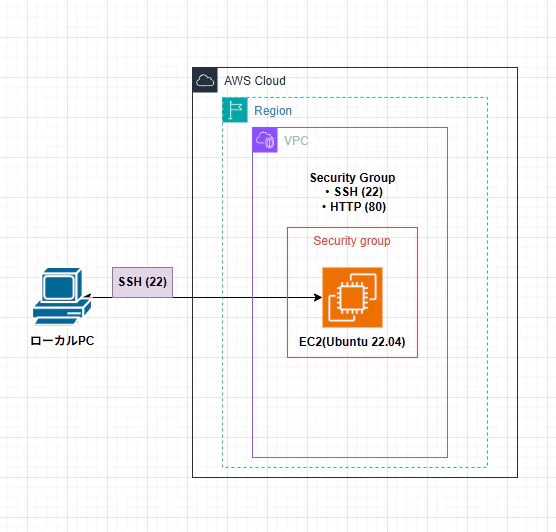The height and width of the screenshot is (532, 556).
Task: Select the AWS Cloud label text
Action: coord(255,81)
